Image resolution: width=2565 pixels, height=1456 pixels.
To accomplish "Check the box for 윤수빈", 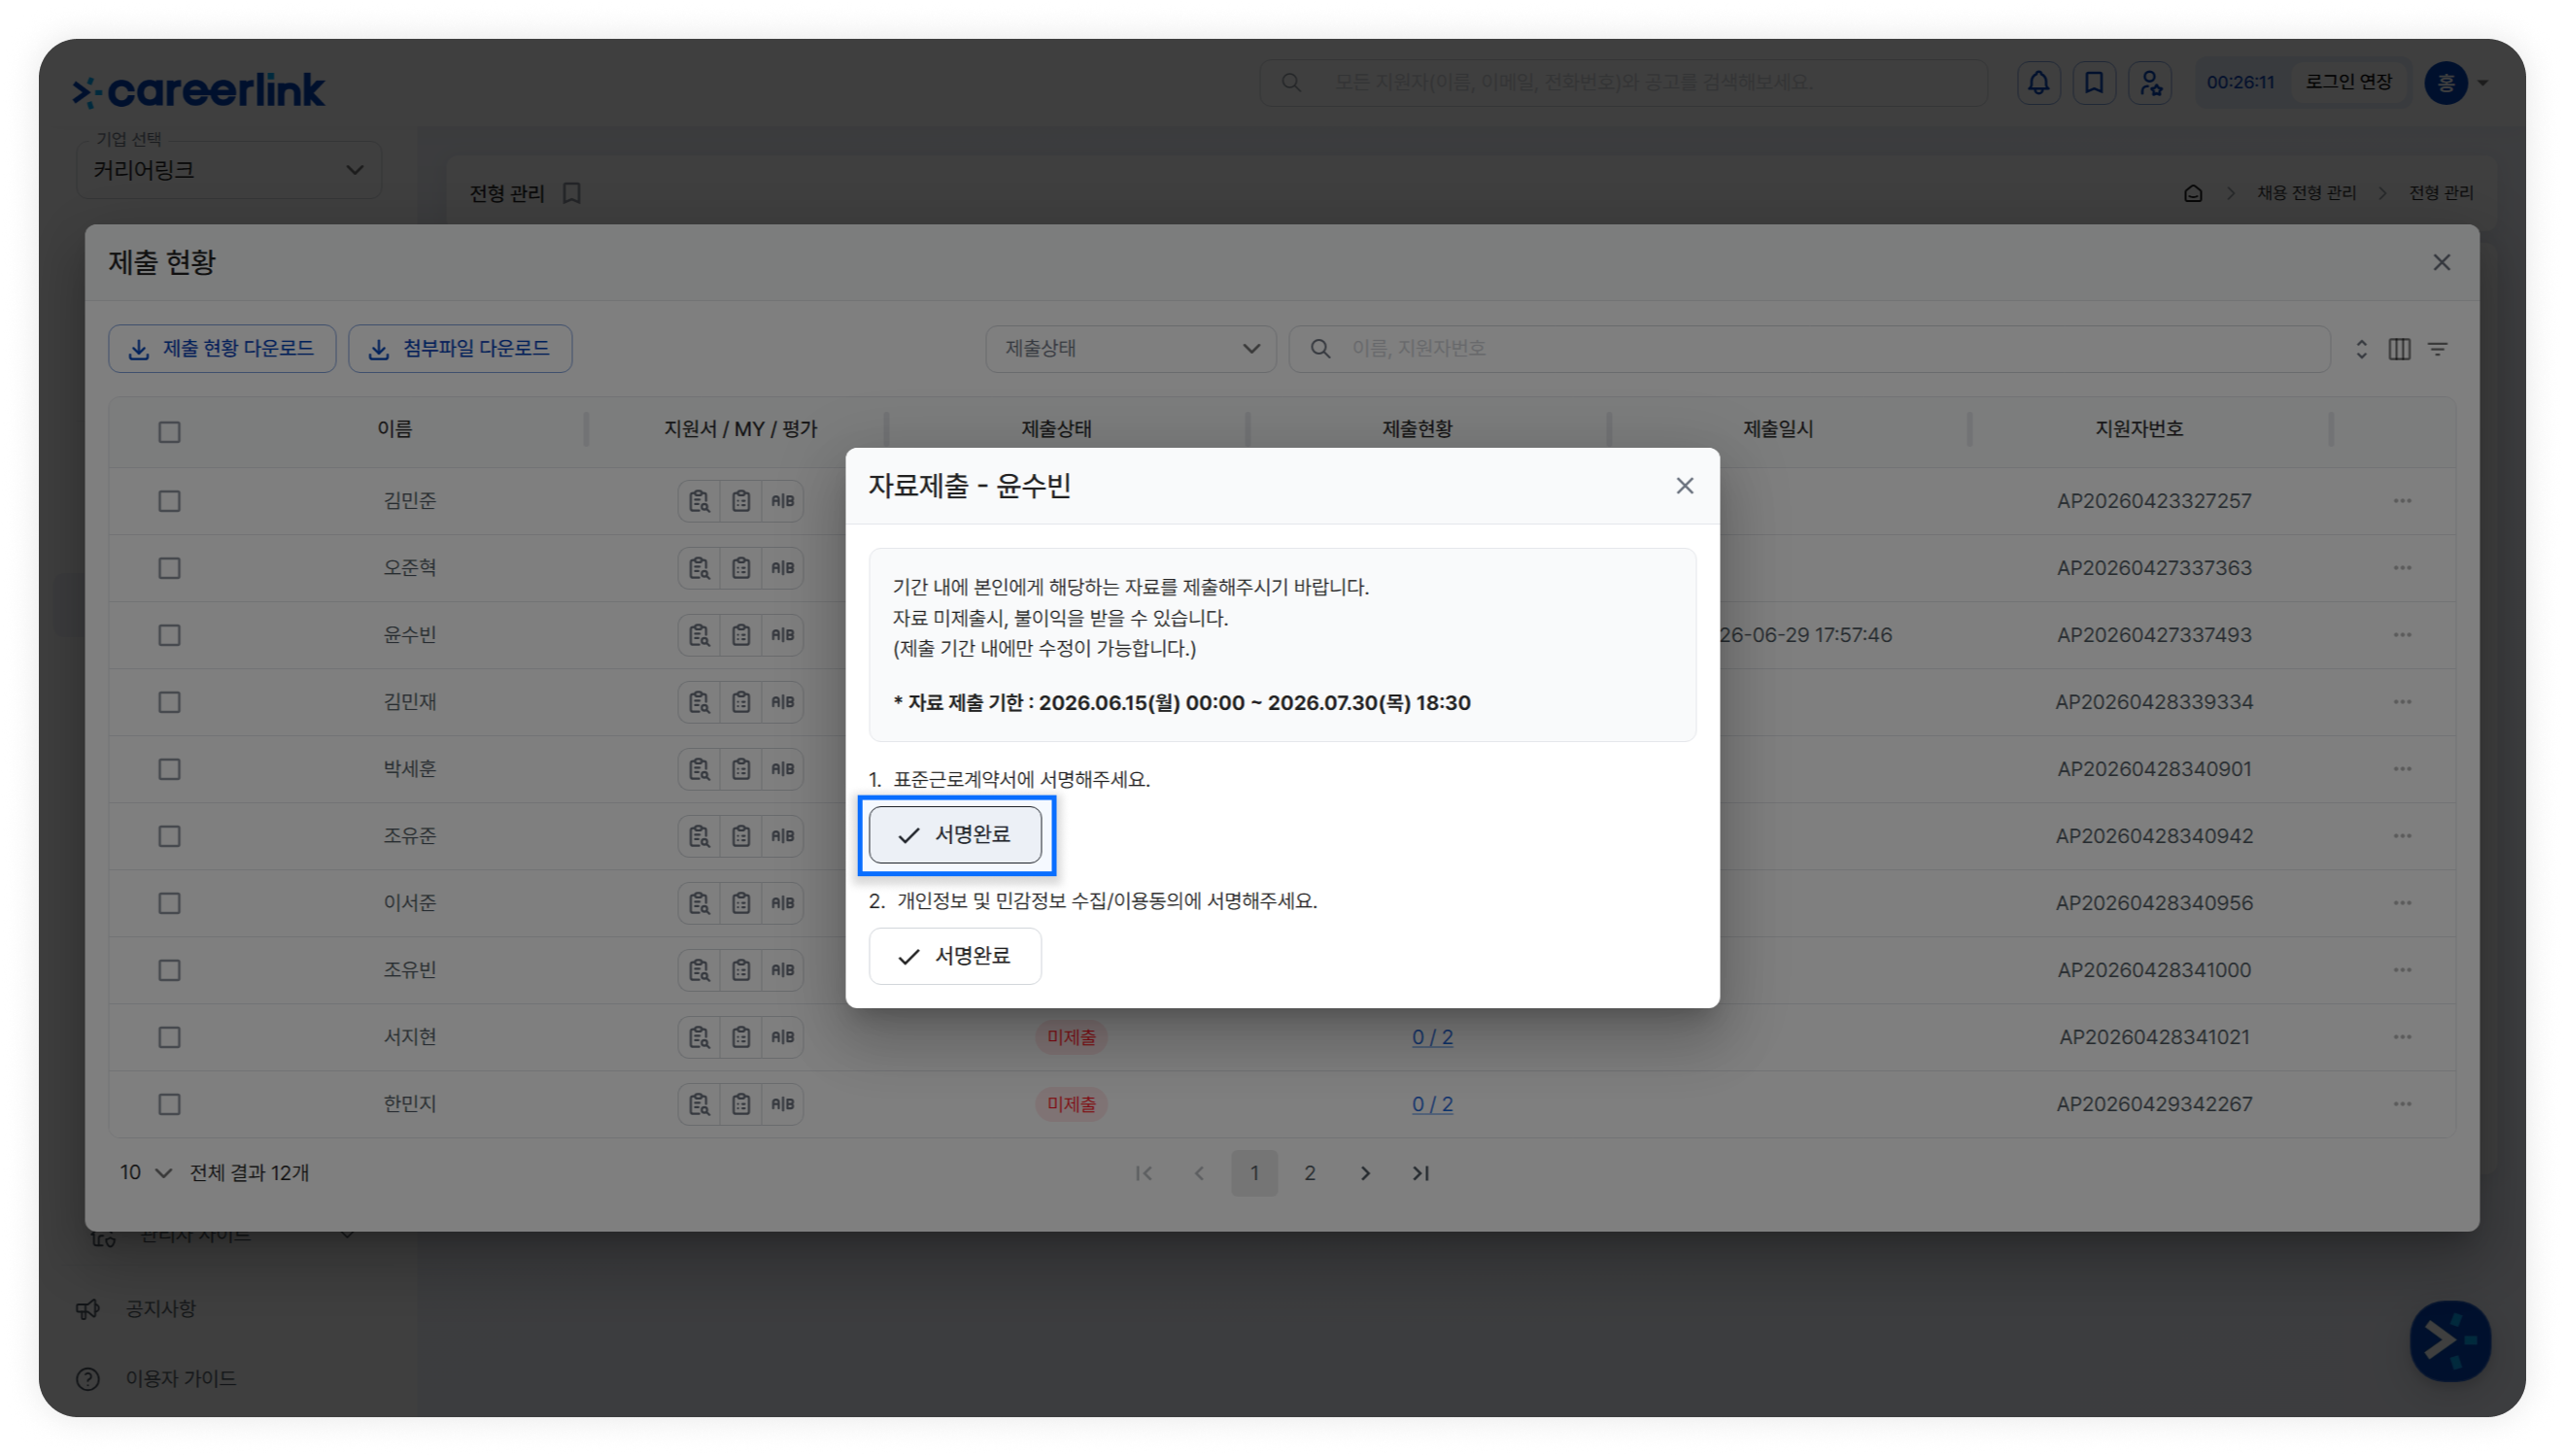I will coord(169,635).
